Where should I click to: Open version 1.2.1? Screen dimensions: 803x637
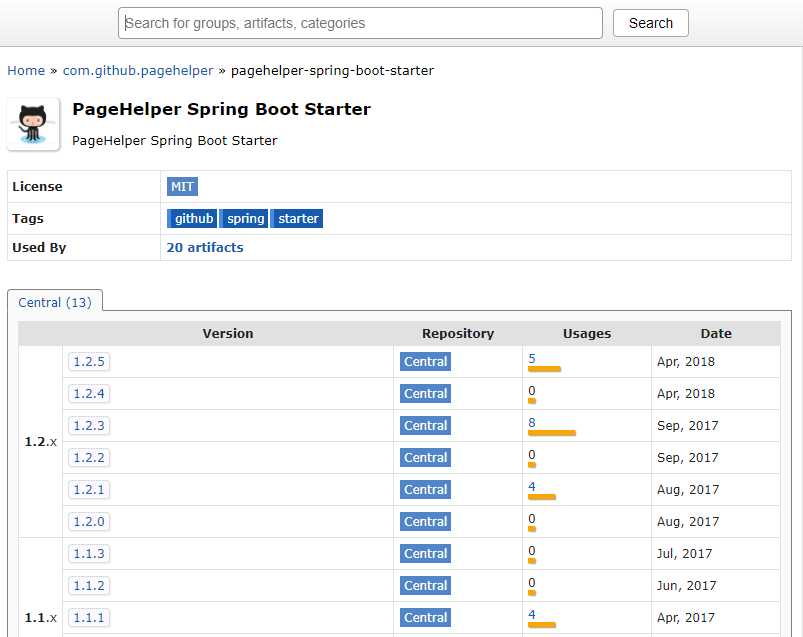coord(89,490)
